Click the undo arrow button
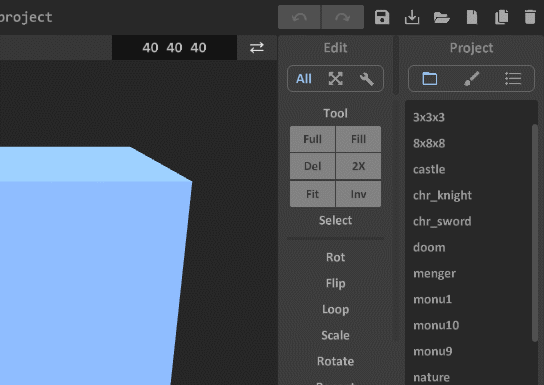The height and width of the screenshot is (385, 544). pyautogui.click(x=299, y=17)
